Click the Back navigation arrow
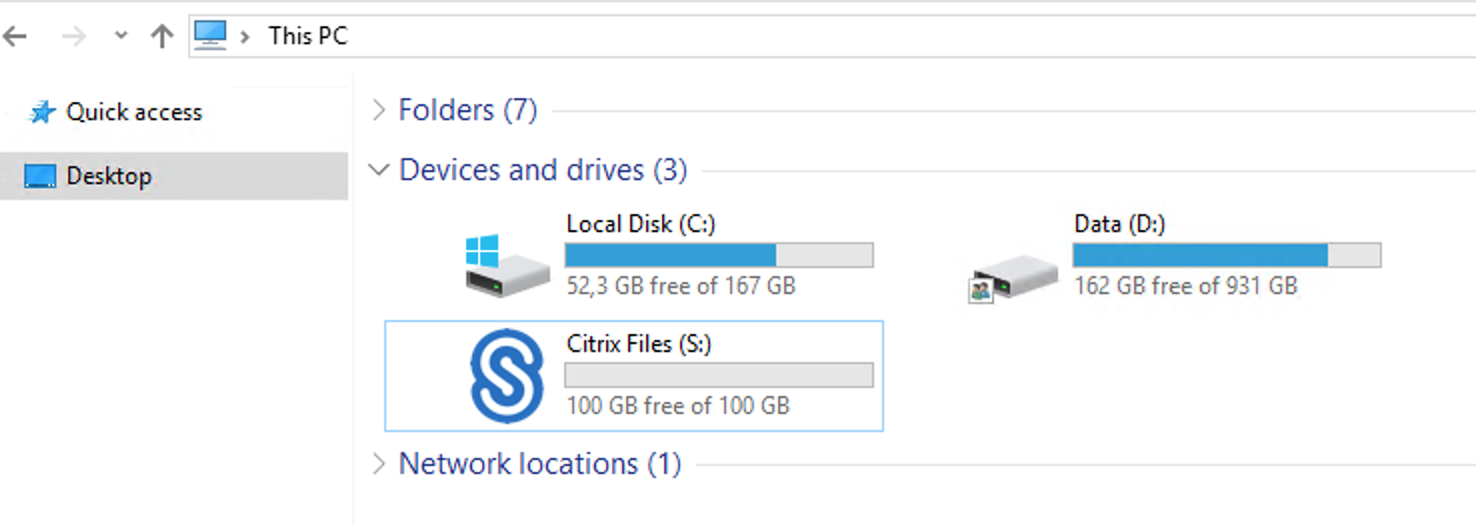This screenshot has width=1476, height=526. [15, 37]
